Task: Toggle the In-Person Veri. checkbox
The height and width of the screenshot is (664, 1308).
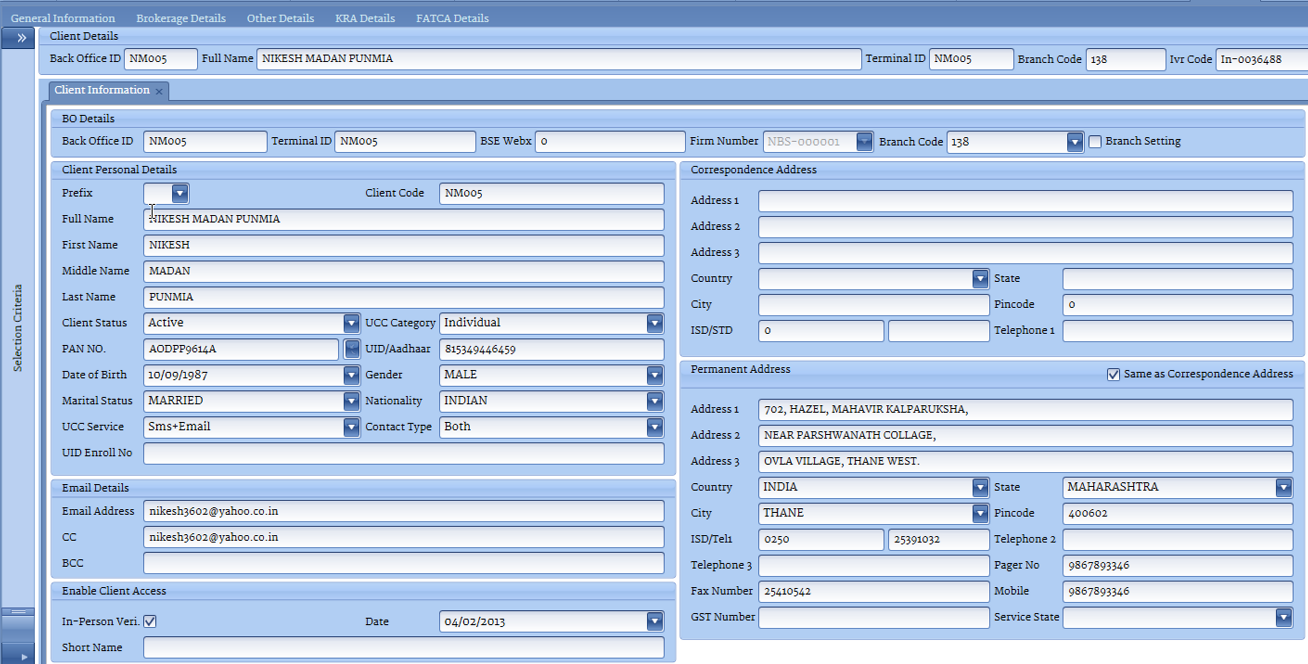Action: pos(150,622)
